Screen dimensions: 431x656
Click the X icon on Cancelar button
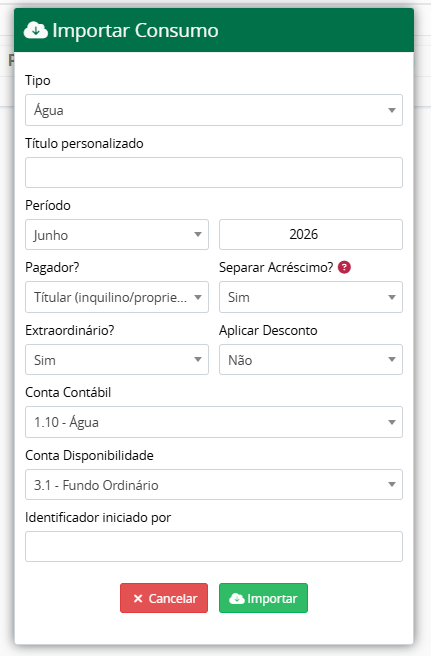(x=138, y=598)
